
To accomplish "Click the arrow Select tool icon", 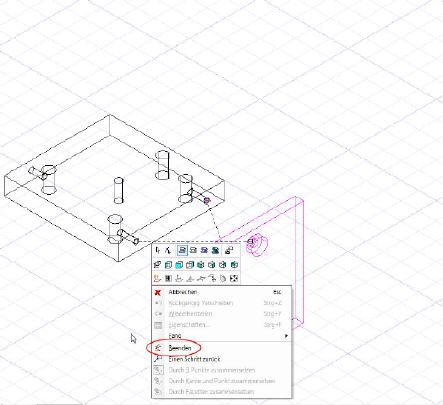I will coord(158,250).
